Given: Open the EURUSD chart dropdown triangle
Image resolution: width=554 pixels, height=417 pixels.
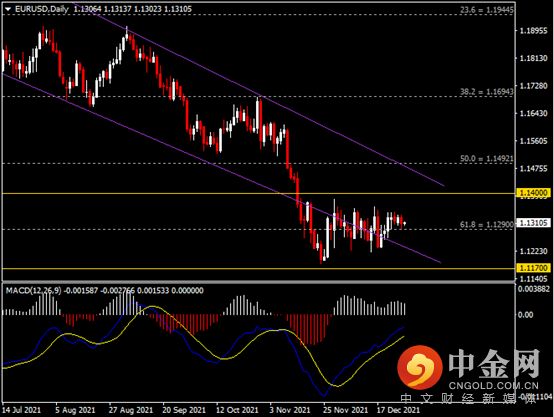Looking at the screenshot, I should pyautogui.click(x=8, y=9).
